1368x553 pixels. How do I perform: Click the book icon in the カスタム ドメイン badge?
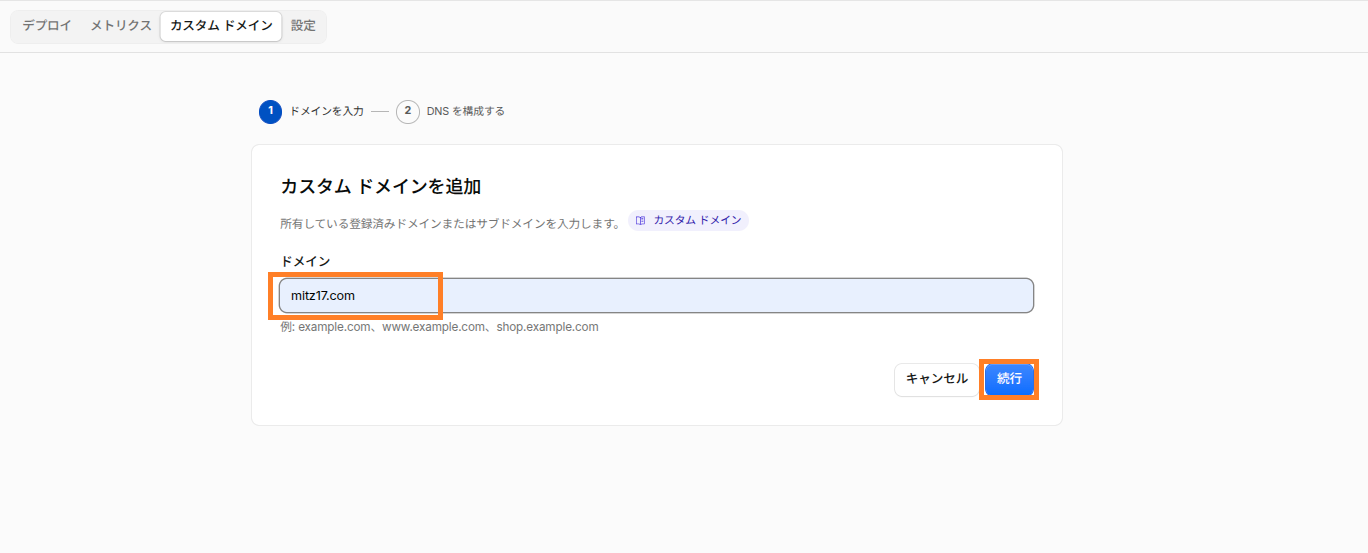coord(641,220)
